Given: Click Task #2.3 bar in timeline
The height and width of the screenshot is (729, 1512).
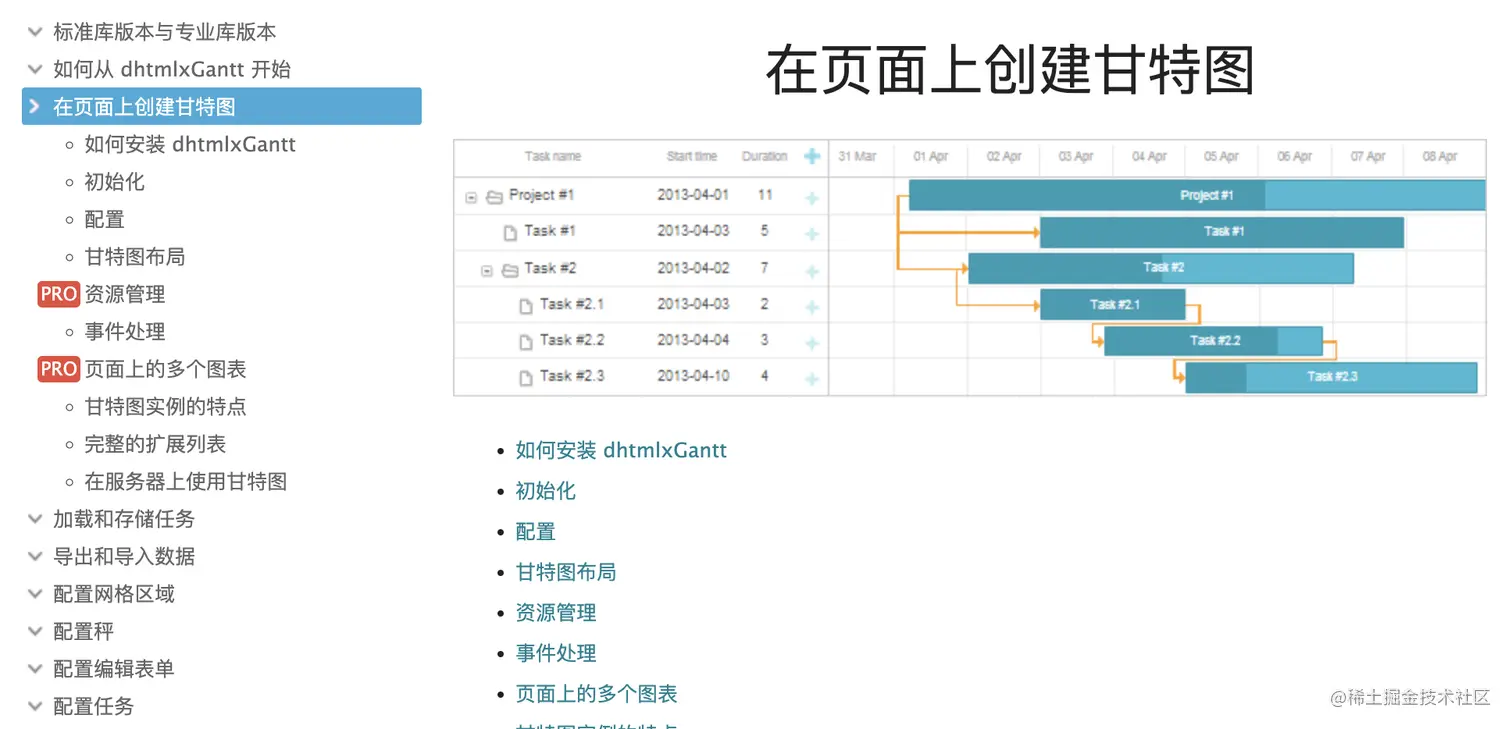Looking at the screenshot, I should point(1331,377).
